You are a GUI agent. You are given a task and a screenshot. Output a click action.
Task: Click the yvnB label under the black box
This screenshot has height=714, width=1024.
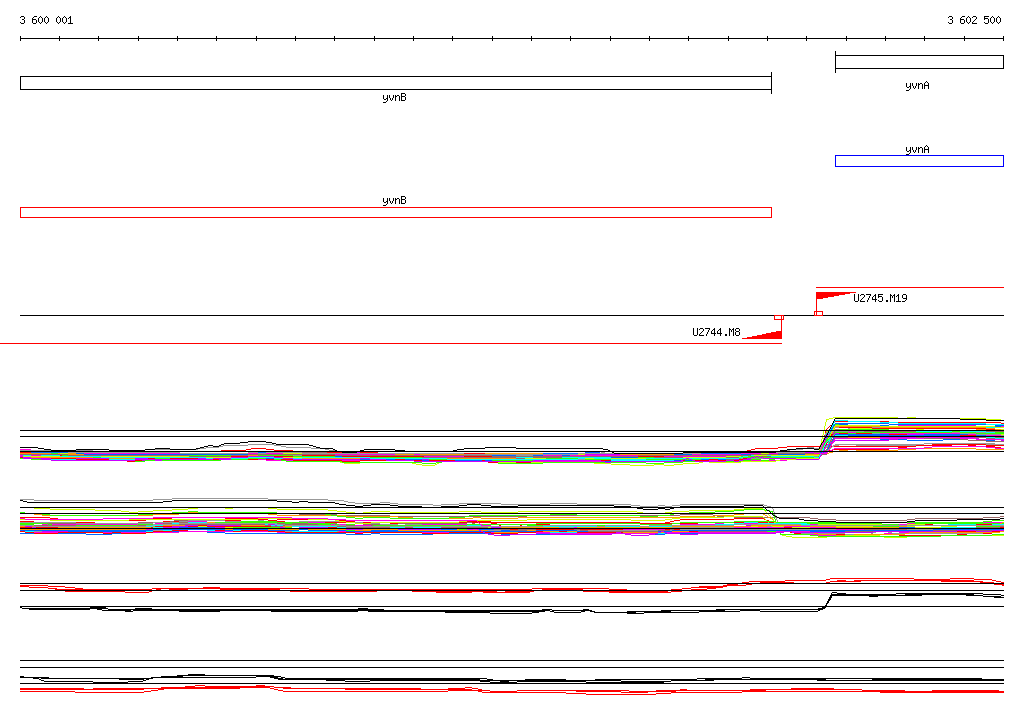tap(394, 98)
